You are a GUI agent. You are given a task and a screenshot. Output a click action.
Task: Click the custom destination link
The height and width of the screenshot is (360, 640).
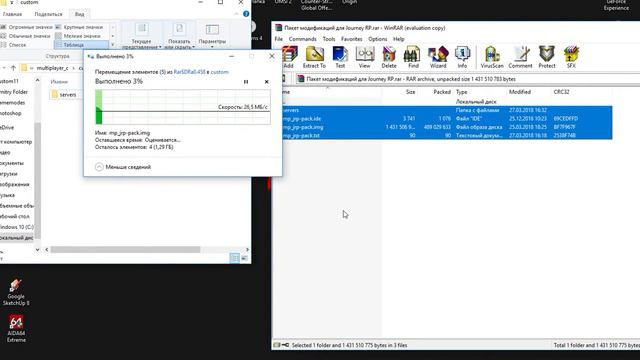pos(220,72)
